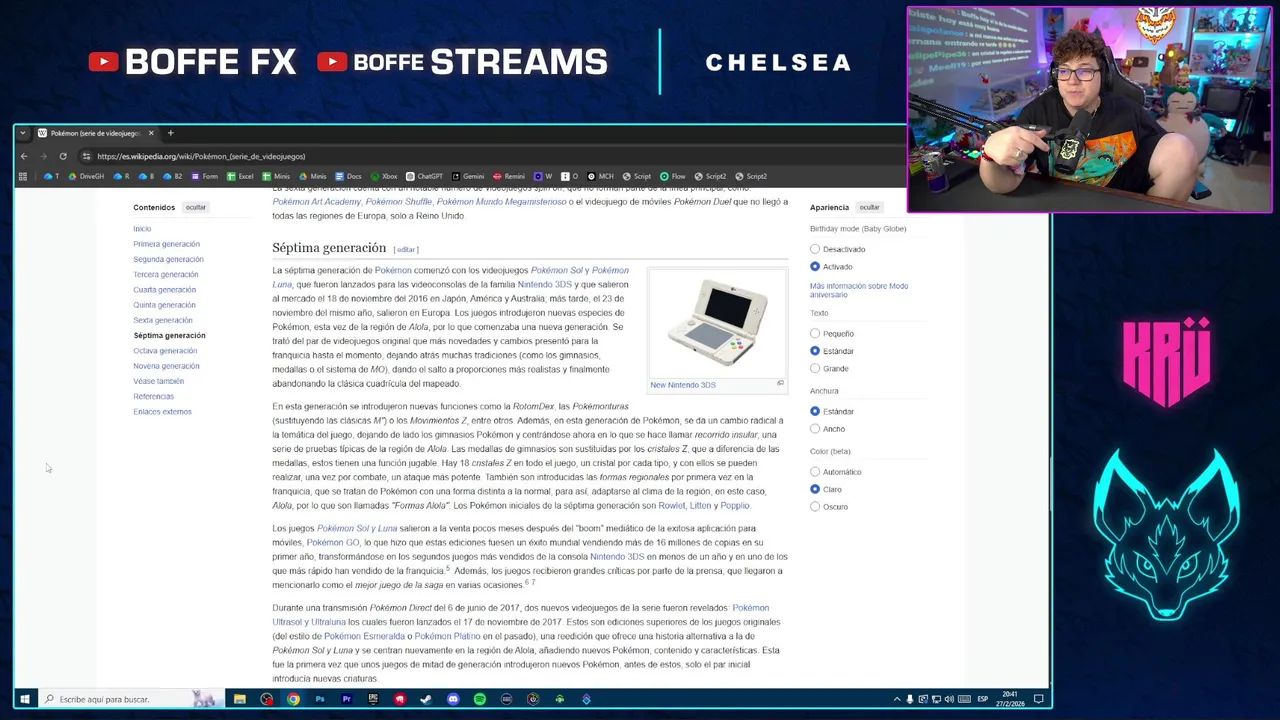1280x720 pixels.
Task: Enlarge the New Nintendo 3DS image
Action: tap(780, 384)
